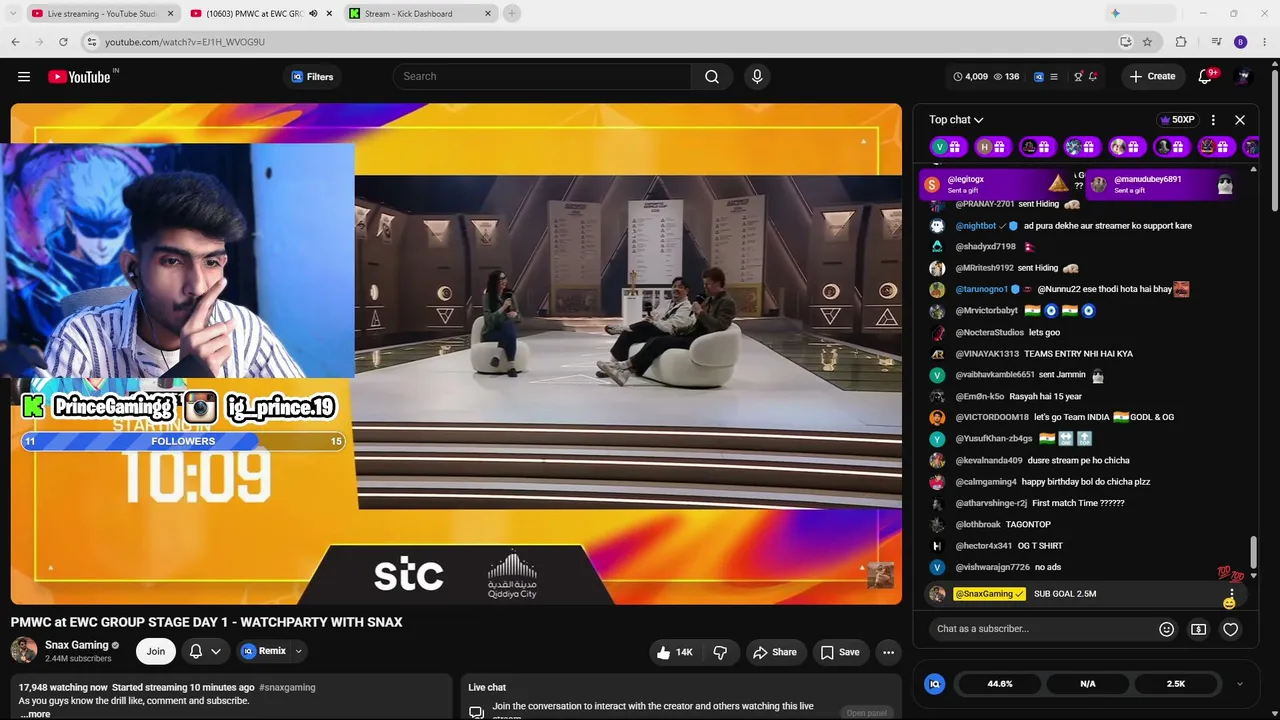This screenshot has width=1280, height=720.
Task: Expand the video description with ...more
Action: pos(35,714)
